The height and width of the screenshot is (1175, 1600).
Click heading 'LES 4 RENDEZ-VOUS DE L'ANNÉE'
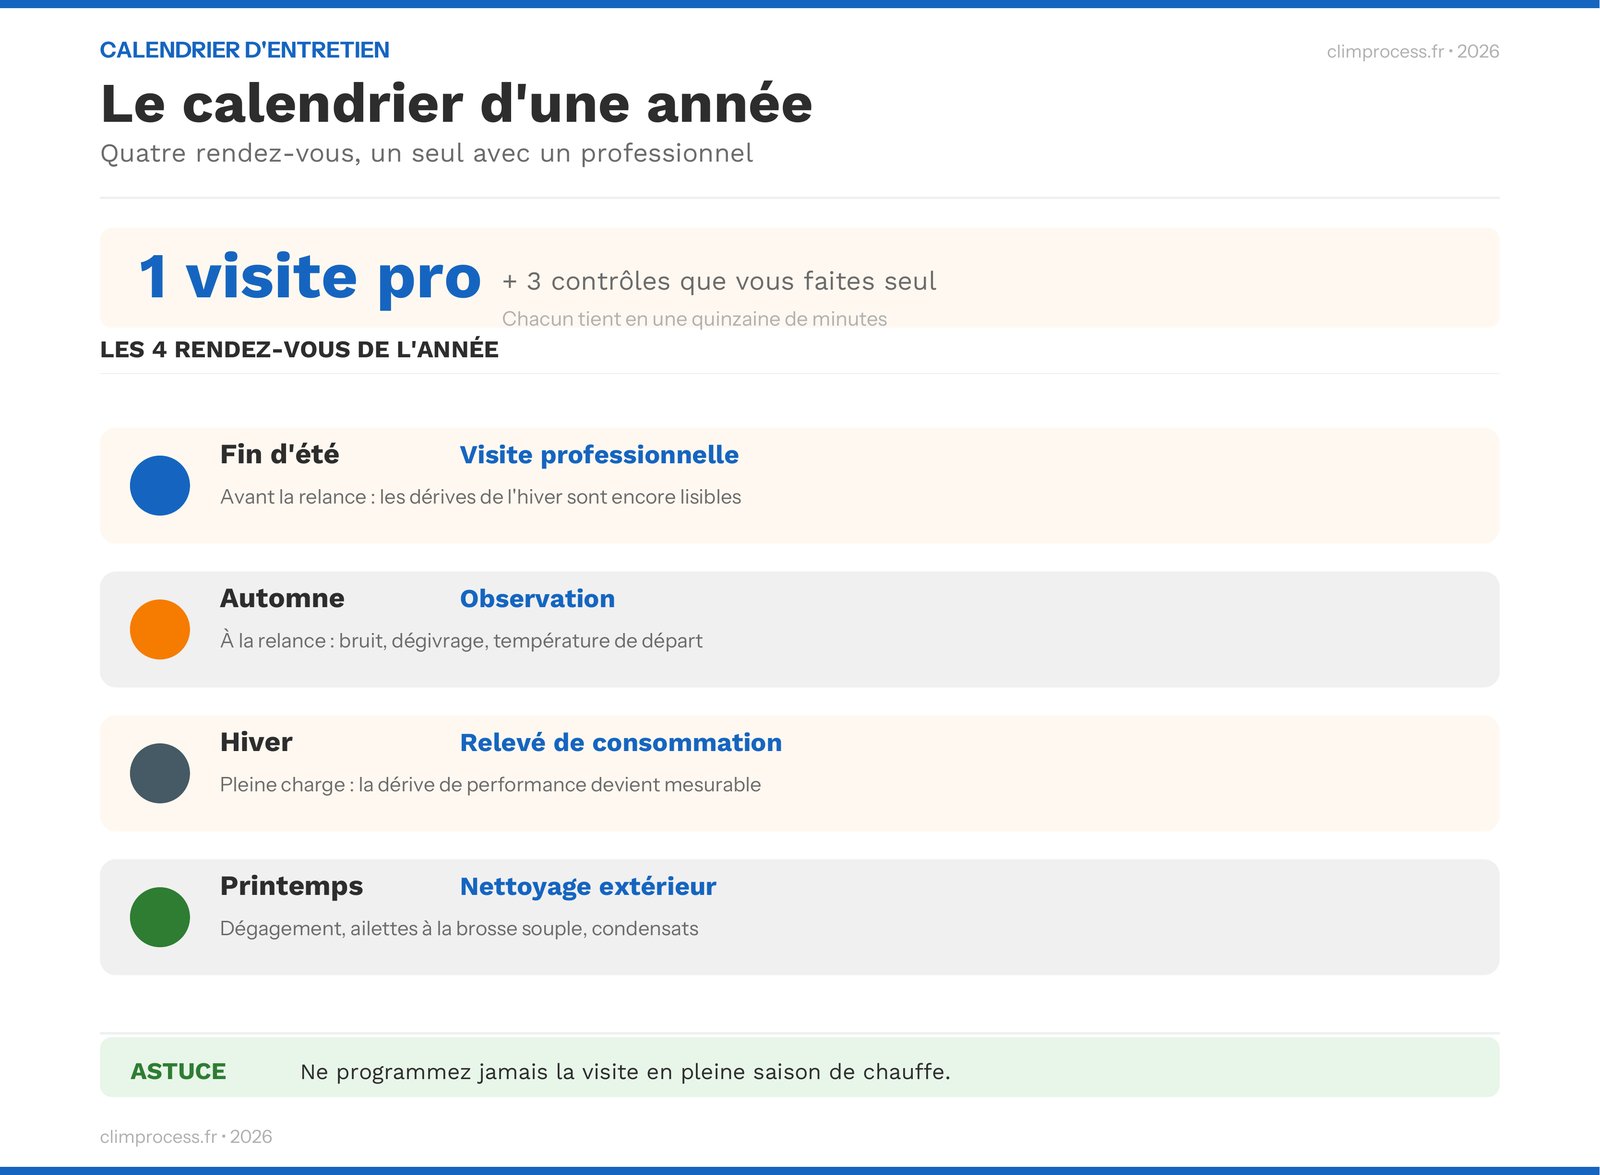(x=299, y=349)
